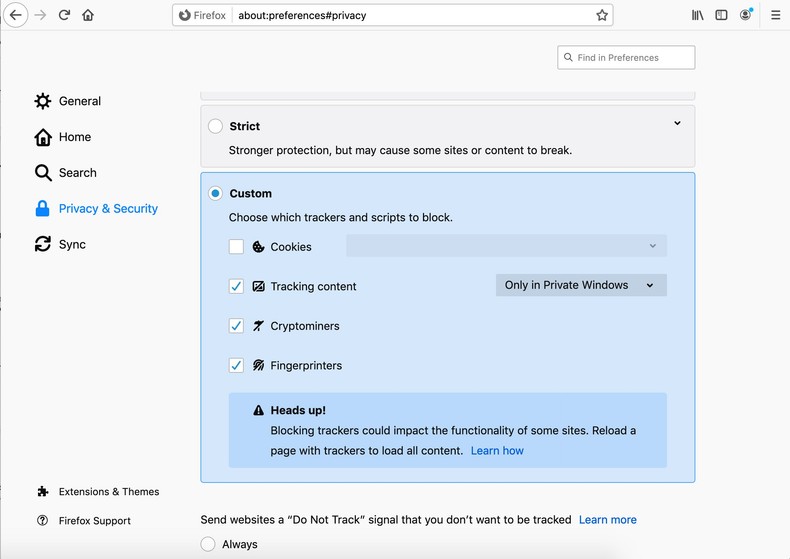Uncheck the Cryptominers checkbox
The height and width of the screenshot is (559, 790).
(236, 326)
